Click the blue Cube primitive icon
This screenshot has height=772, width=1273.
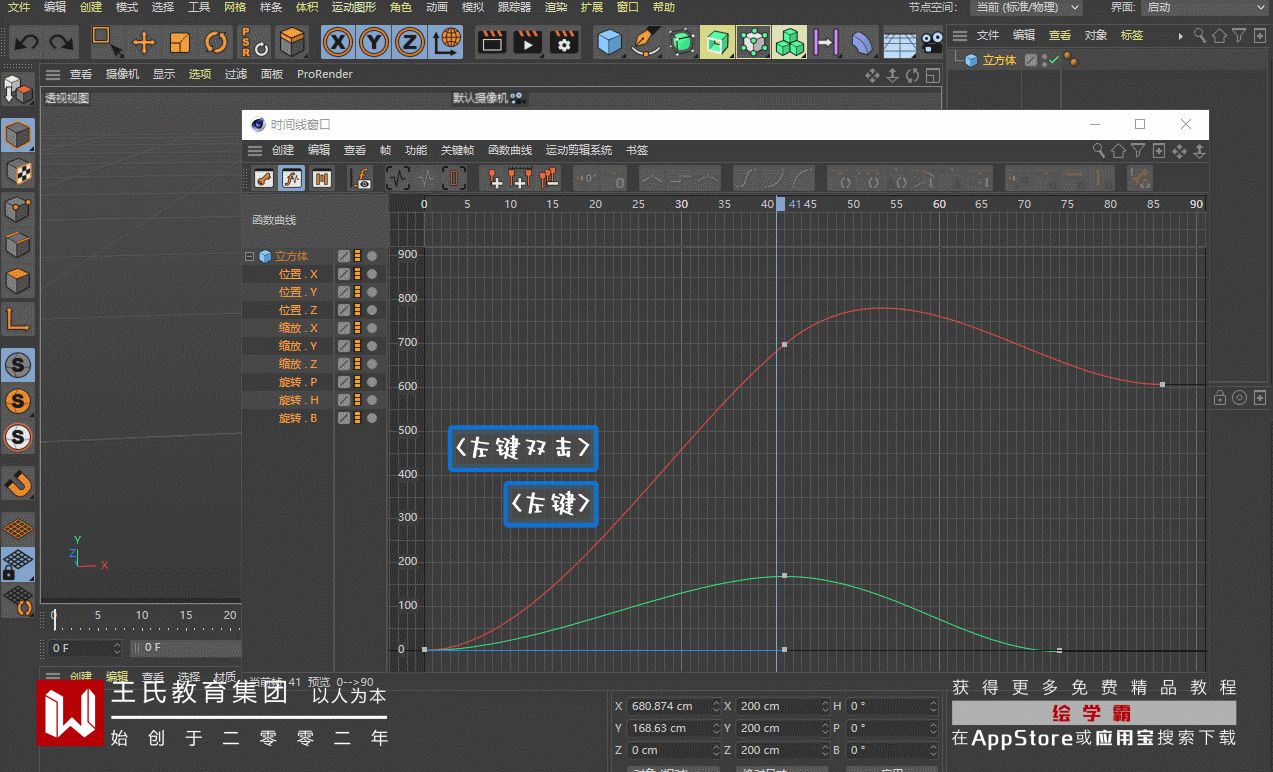point(609,42)
